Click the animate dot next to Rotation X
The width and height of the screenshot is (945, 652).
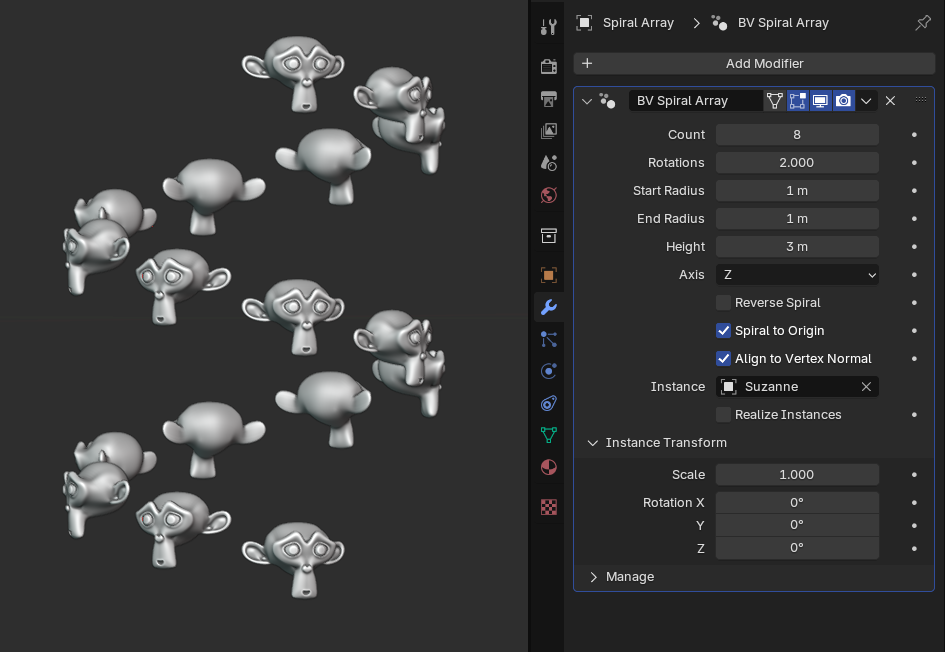click(x=914, y=503)
